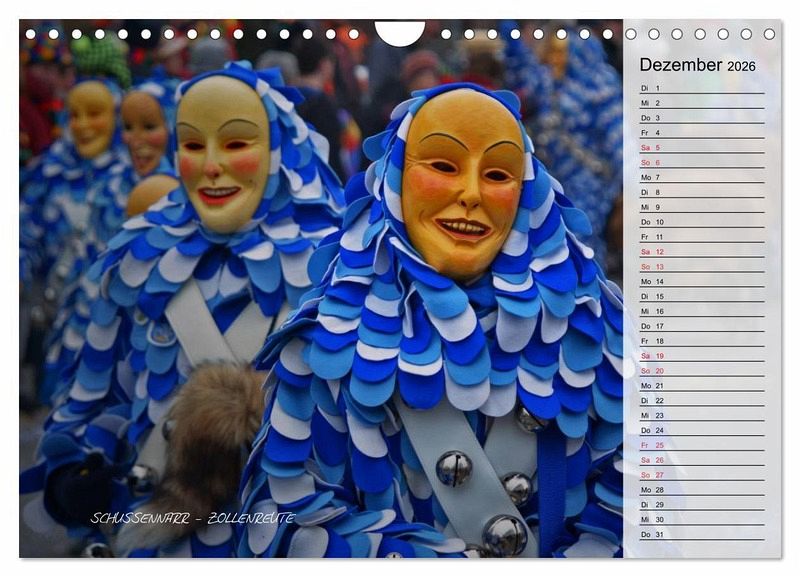Select the red Fr 25 holiday entry
The height and width of the screenshot is (577, 800).
click(x=700, y=445)
